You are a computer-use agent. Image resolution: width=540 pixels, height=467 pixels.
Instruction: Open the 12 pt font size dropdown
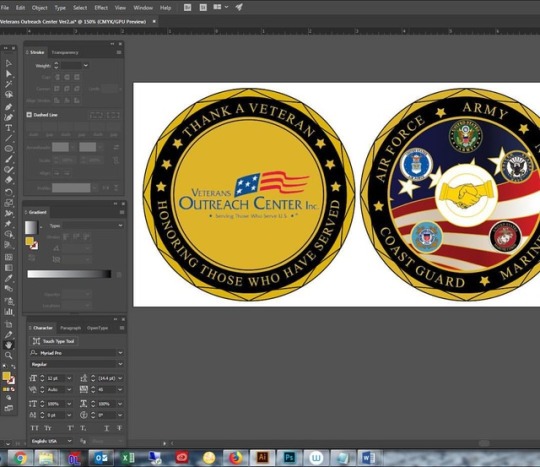tap(69, 378)
